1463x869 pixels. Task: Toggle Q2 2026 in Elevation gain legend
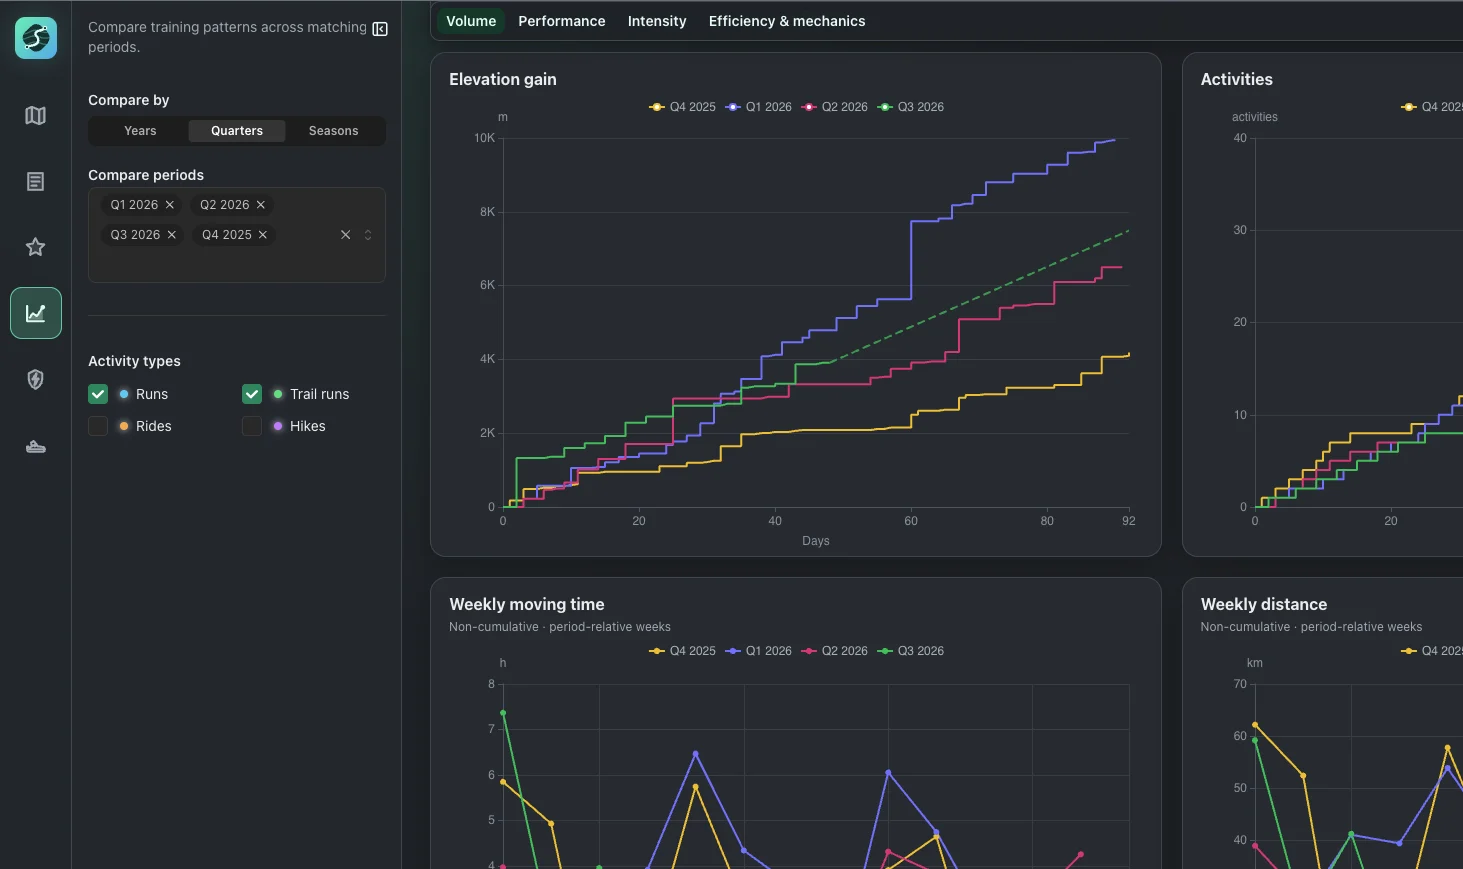click(x=835, y=107)
